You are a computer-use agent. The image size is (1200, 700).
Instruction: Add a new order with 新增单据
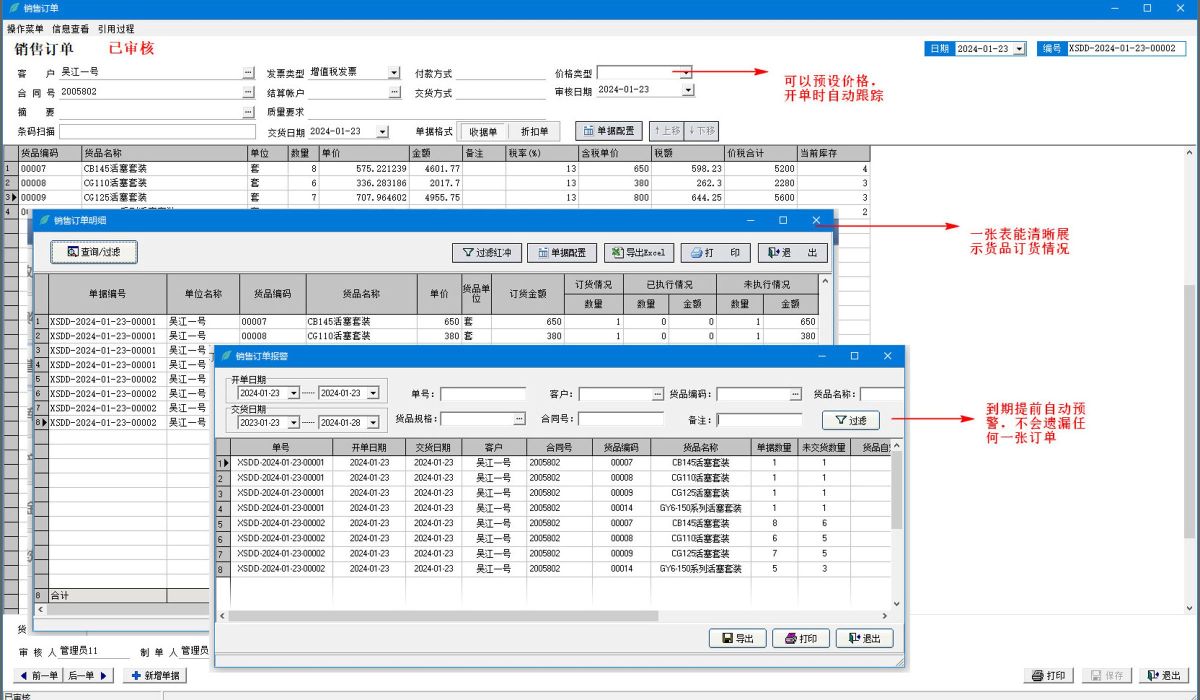pyautogui.click(x=155, y=676)
